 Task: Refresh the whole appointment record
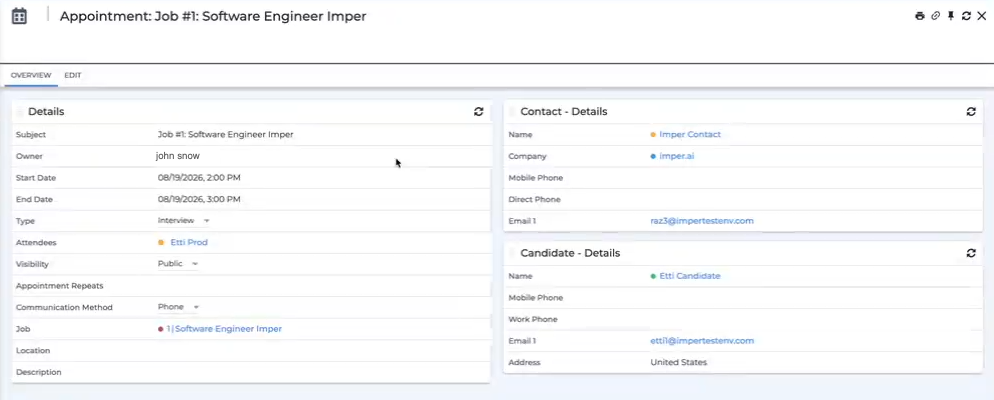(966, 16)
